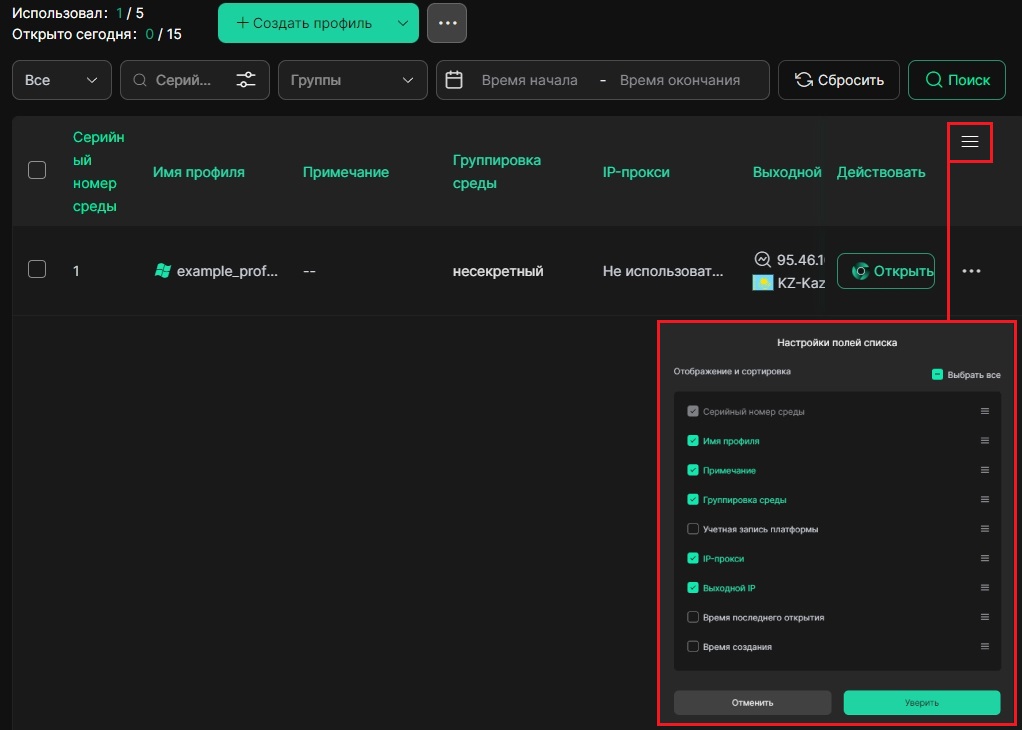Click the Группировка среды column header
The width and height of the screenshot is (1022, 730).
(497, 171)
